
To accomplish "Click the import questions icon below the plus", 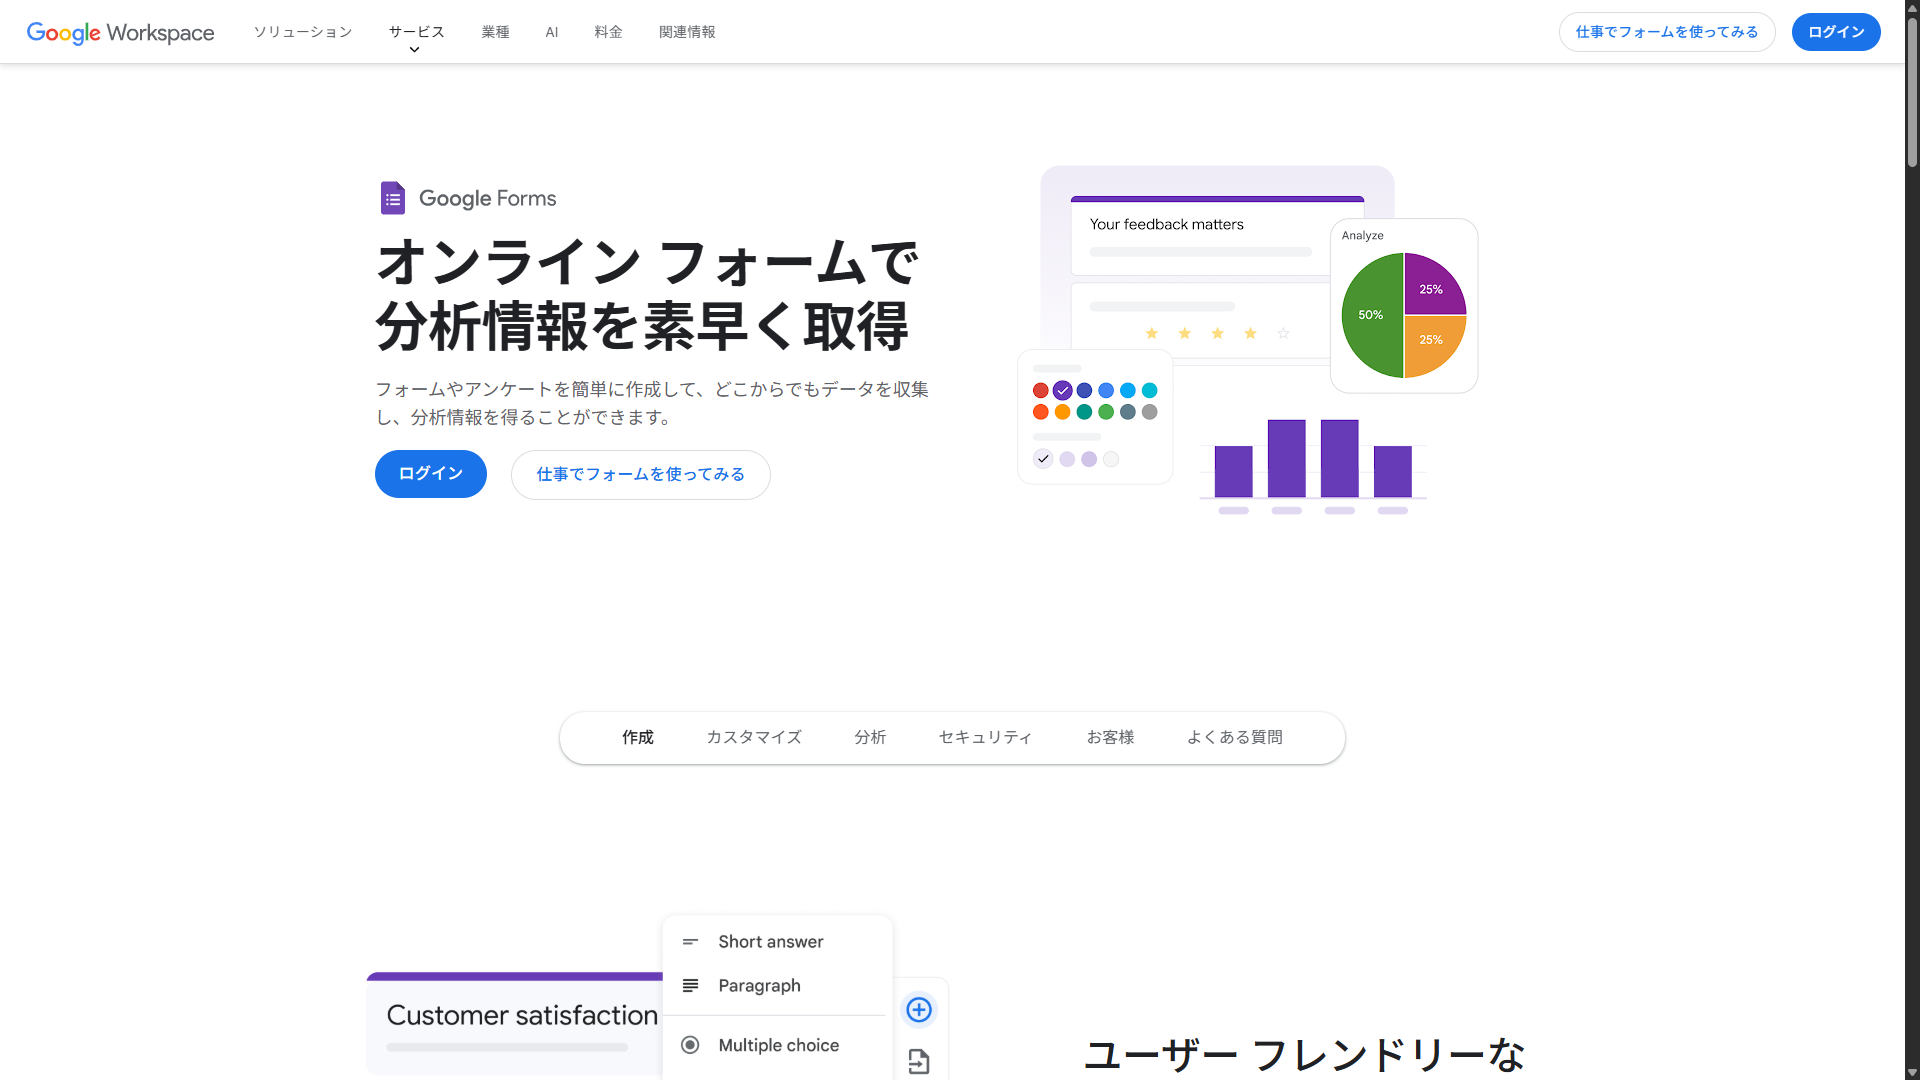I will click(919, 1063).
